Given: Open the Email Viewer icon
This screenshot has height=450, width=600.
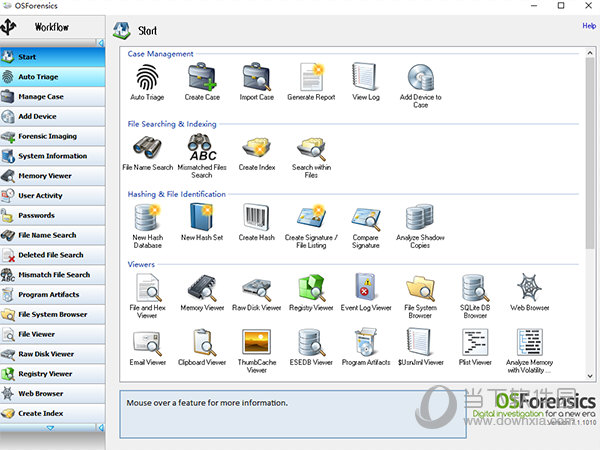Looking at the screenshot, I should (147, 343).
